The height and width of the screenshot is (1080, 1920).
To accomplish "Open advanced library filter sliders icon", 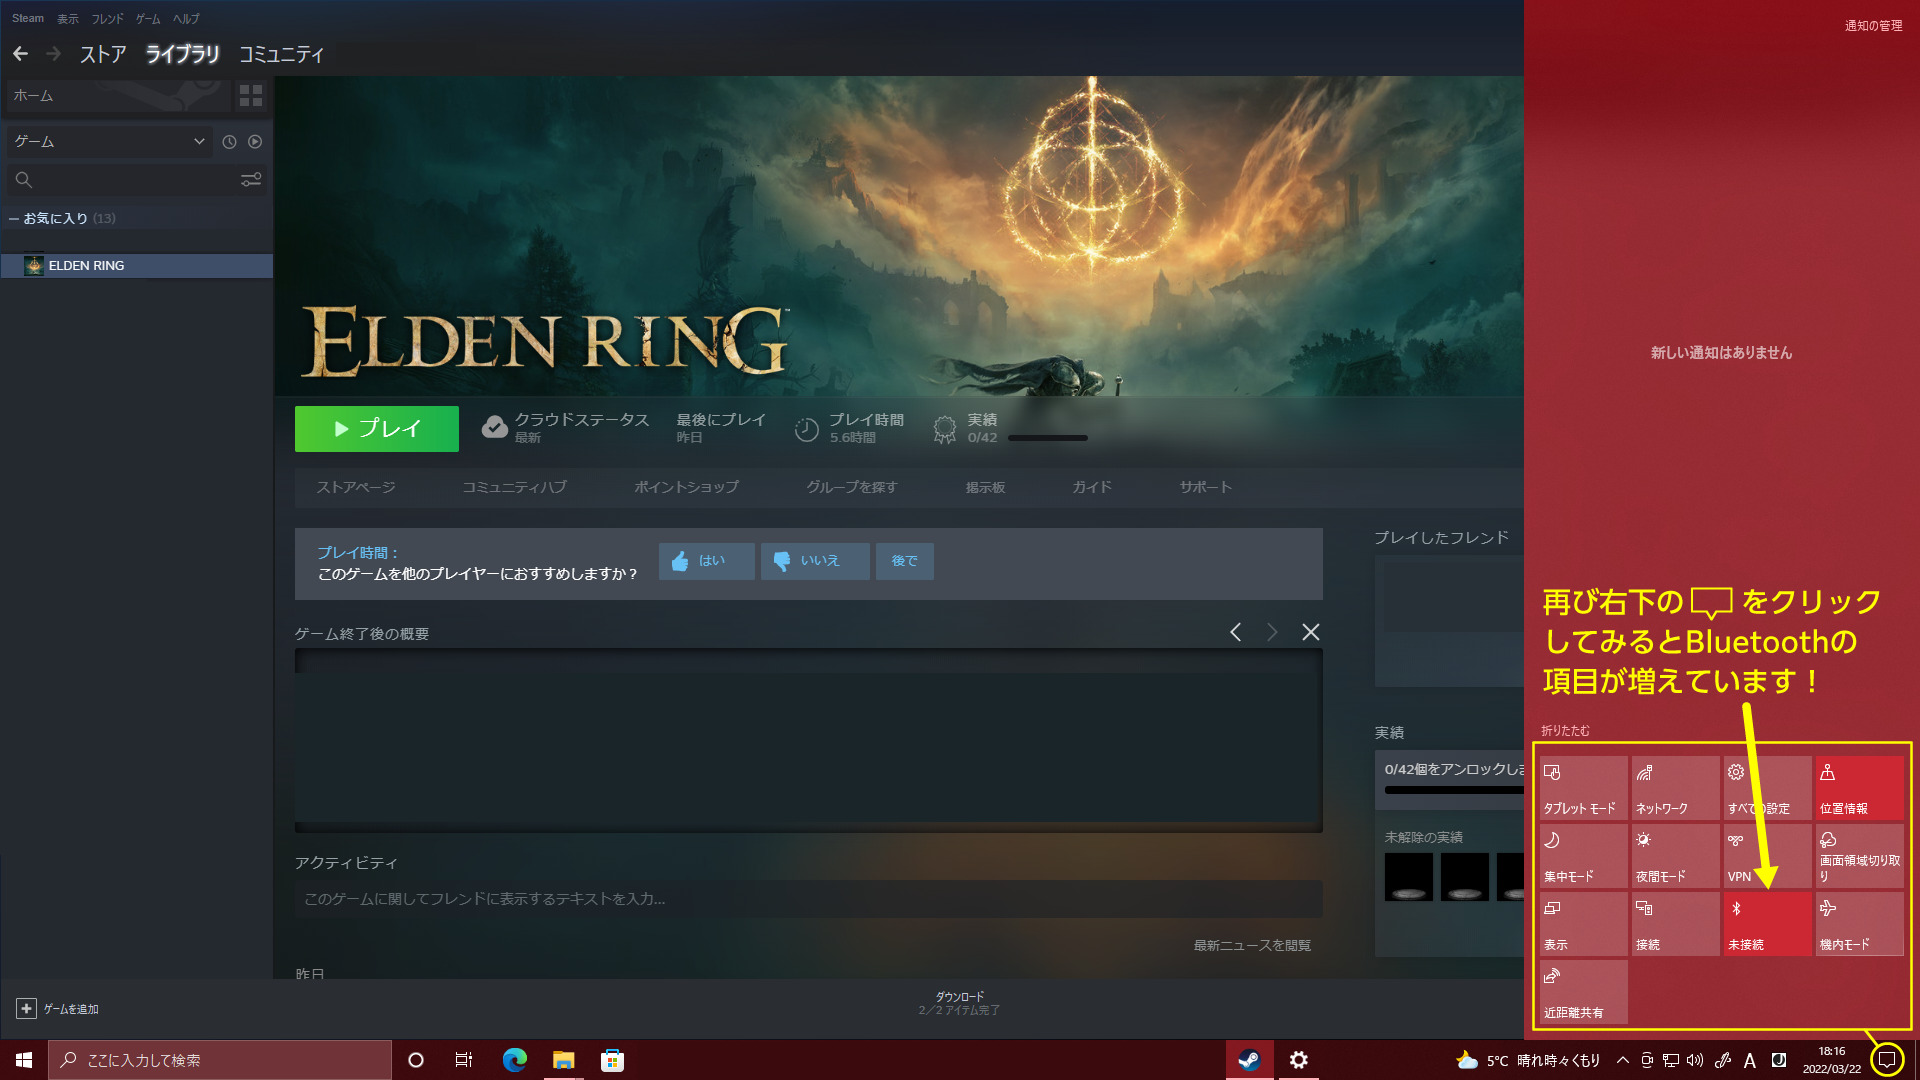I will coord(251,179).
